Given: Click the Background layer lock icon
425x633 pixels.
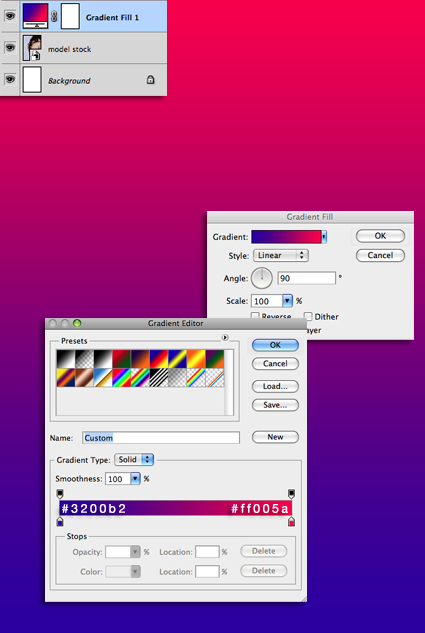Looking at the screenshot, I should tap(150, 80).
